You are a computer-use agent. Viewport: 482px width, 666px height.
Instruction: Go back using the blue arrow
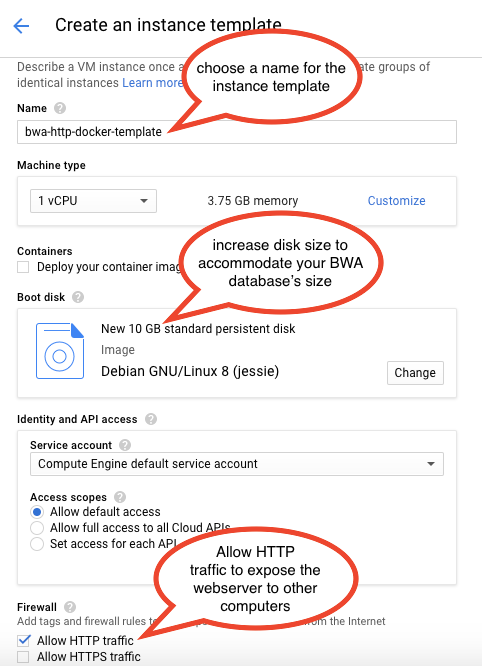(21, 26)
